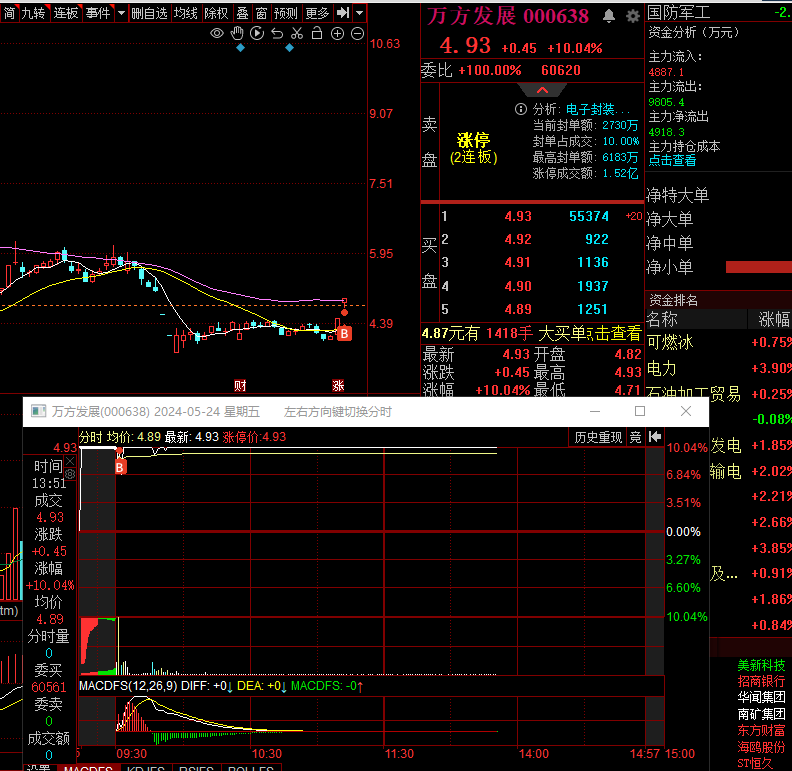
Task: Select the scissors cut tool
Action: [297, 34]
